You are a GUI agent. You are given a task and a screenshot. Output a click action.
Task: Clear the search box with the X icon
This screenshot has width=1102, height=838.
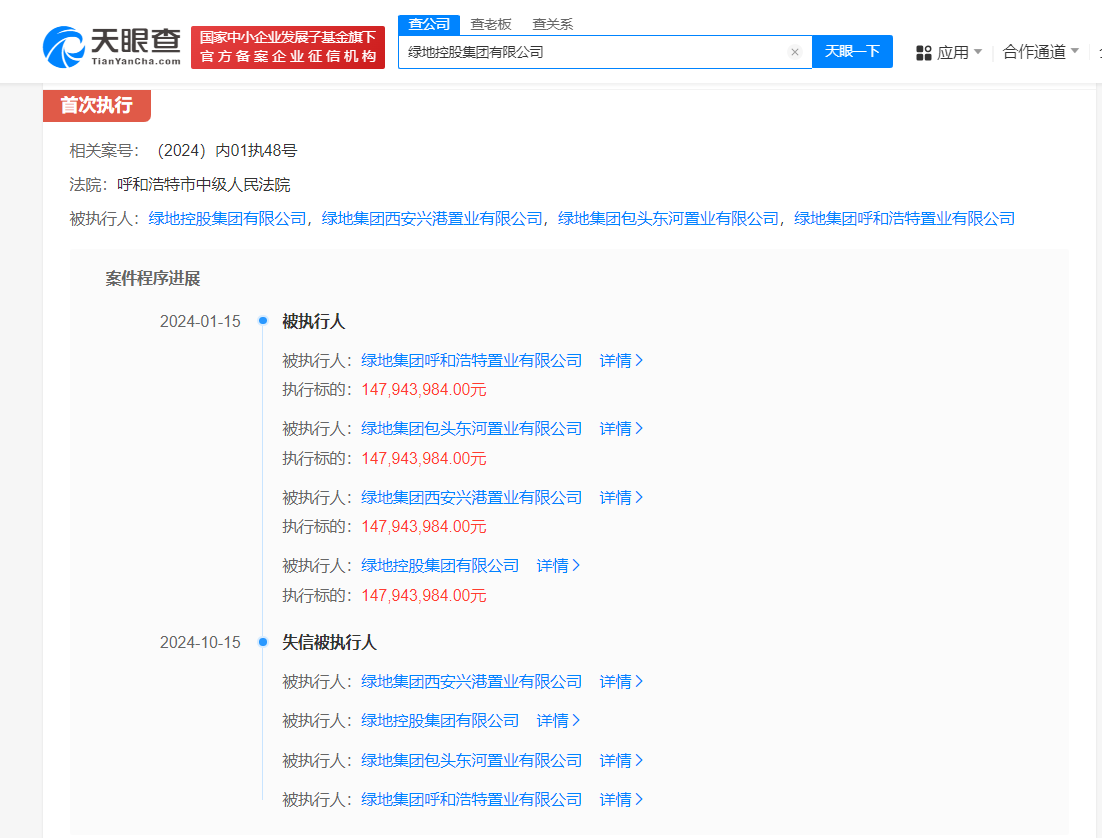[x=795, y=52]
